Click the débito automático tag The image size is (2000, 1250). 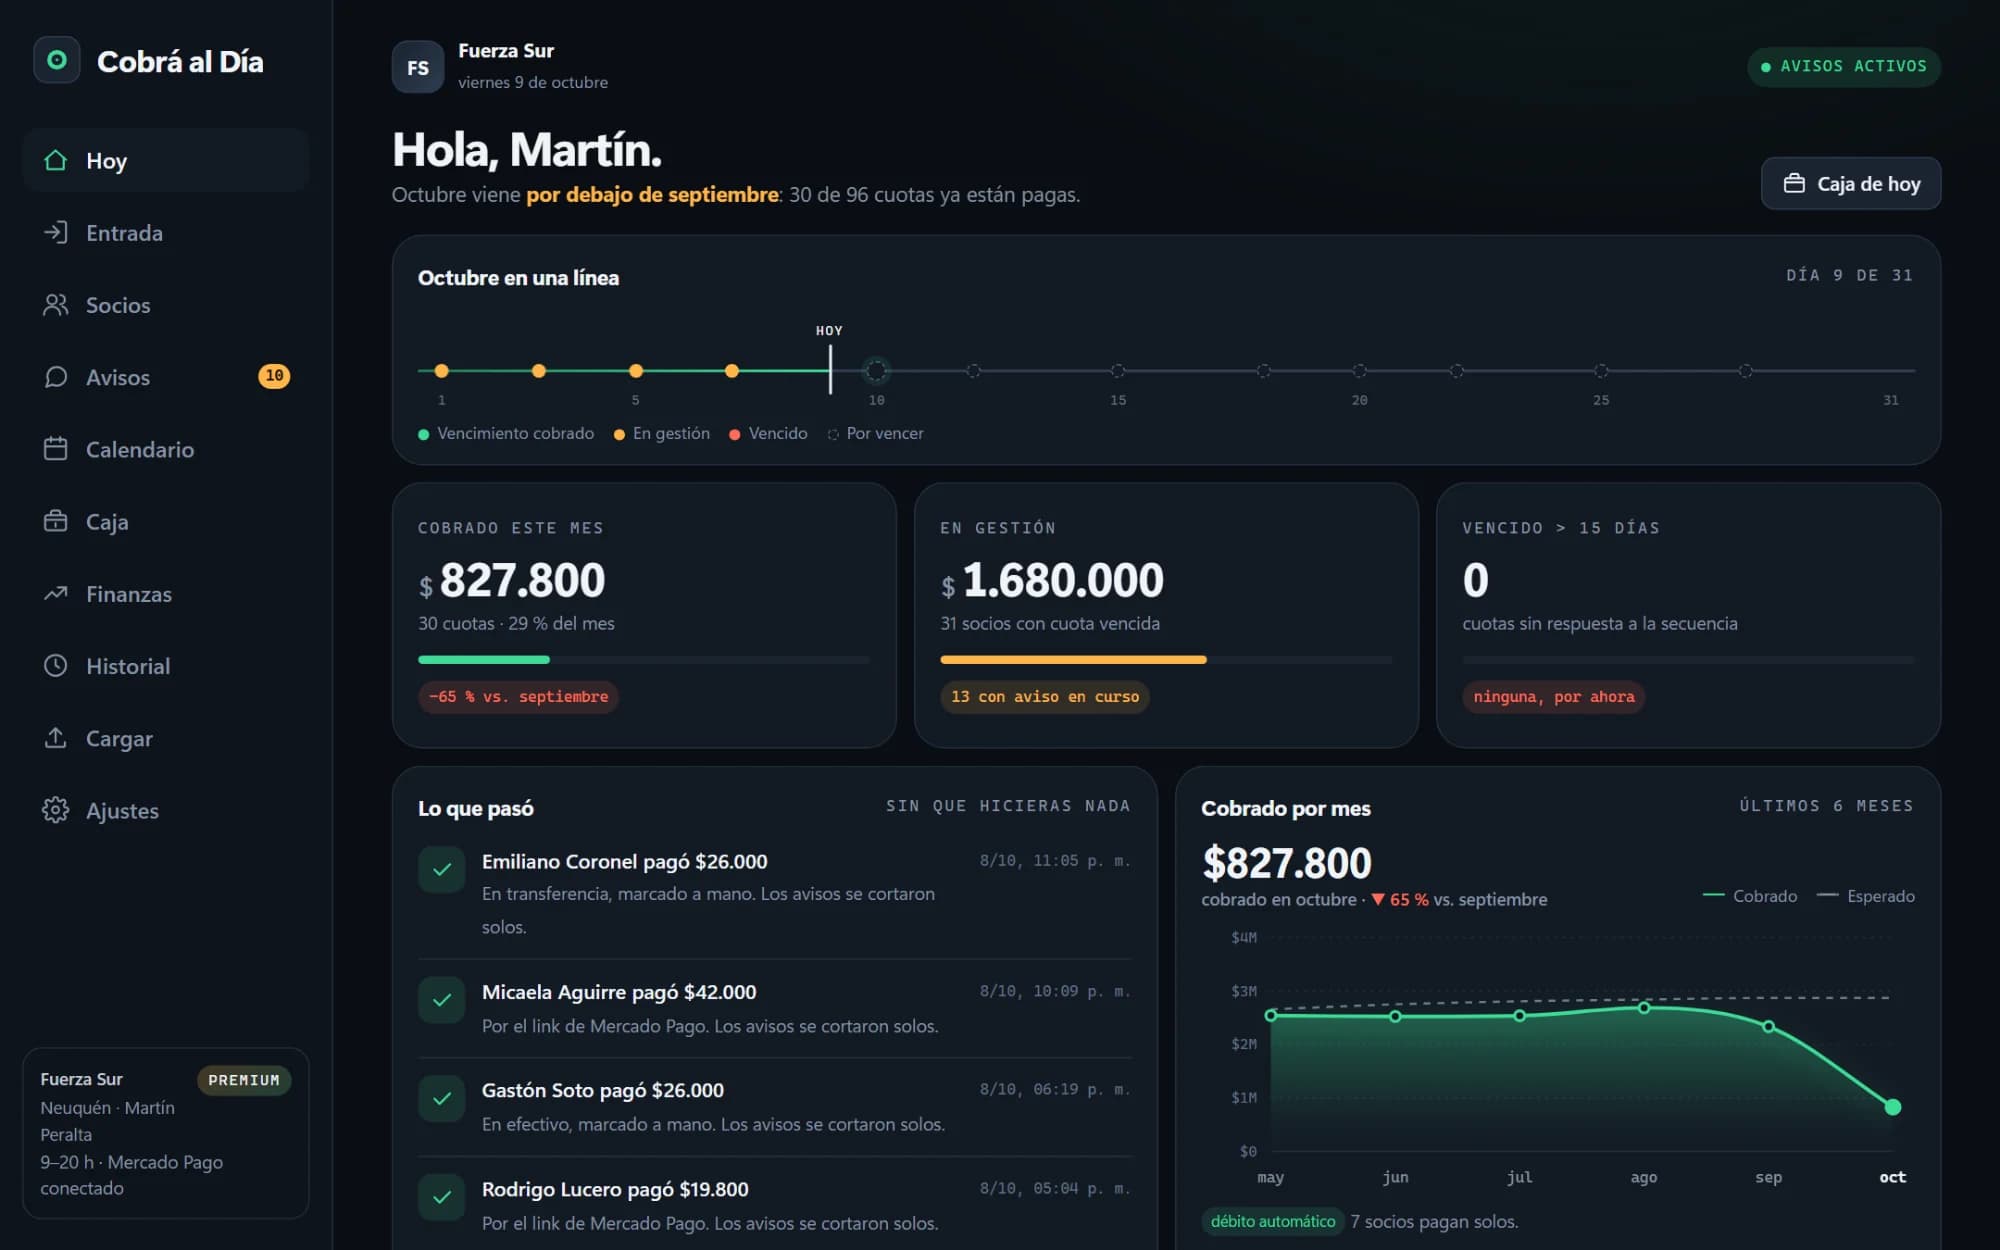(x=1272, y=1221)
